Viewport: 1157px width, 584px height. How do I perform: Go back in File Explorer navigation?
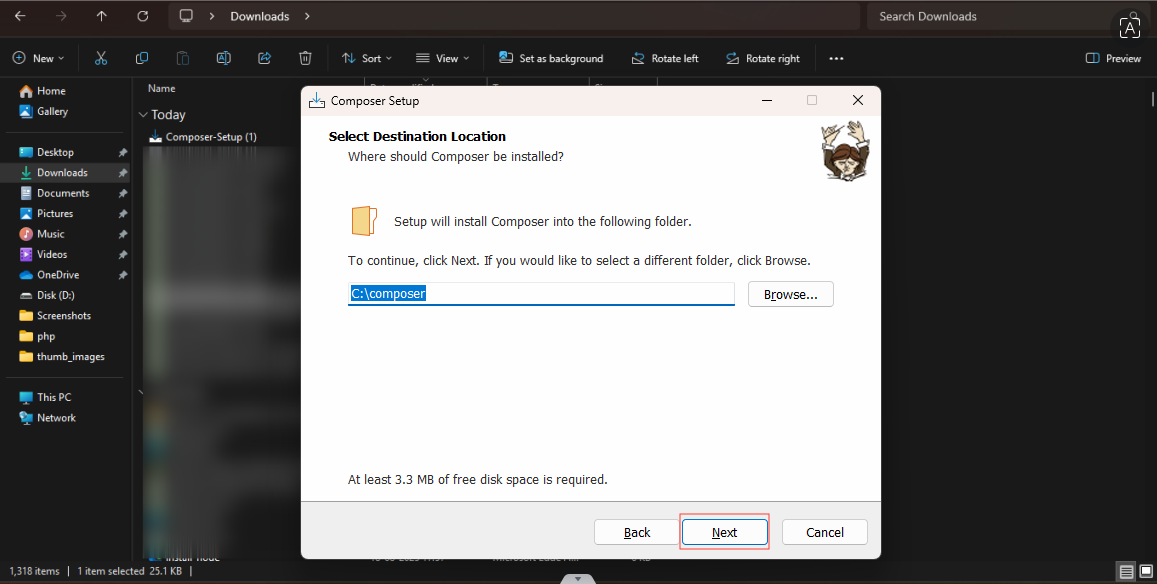20,16
